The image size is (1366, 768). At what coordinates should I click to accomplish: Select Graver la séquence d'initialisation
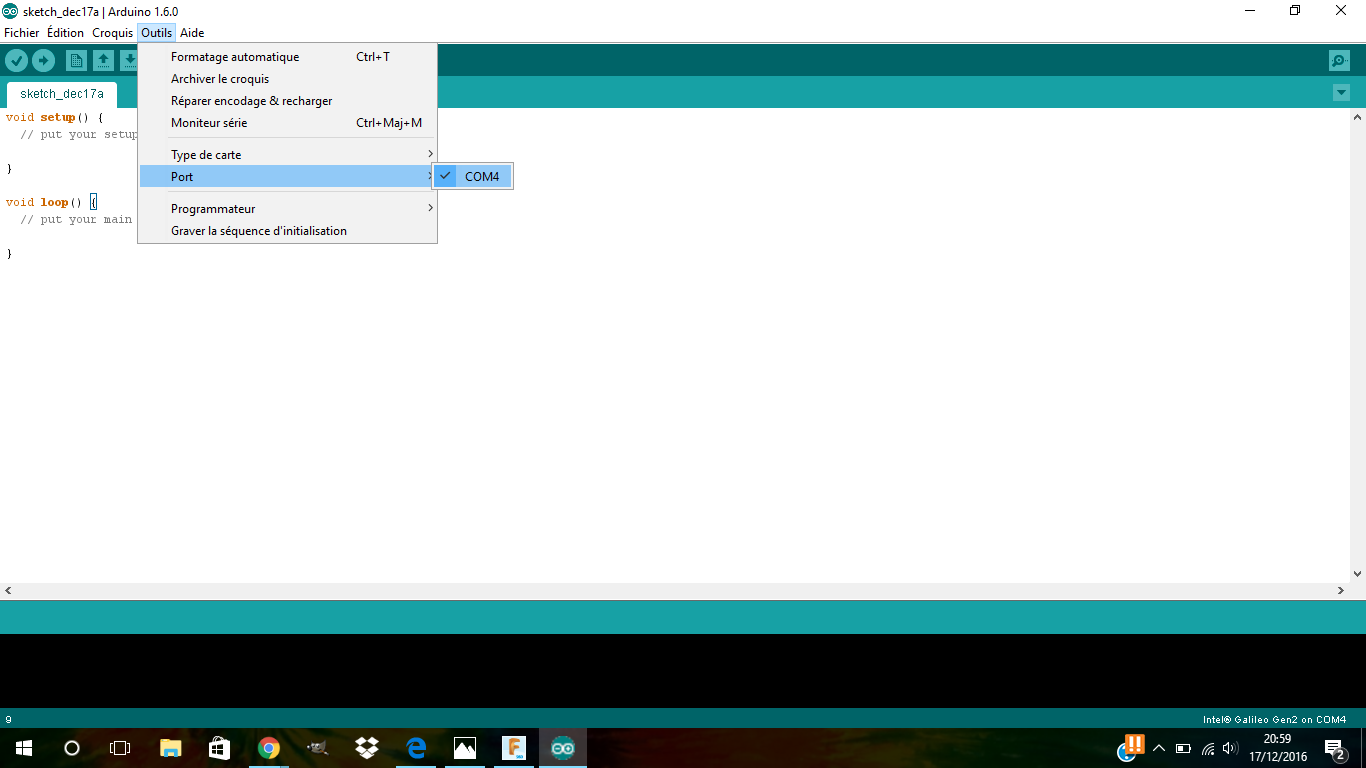[x=259, y=231]
